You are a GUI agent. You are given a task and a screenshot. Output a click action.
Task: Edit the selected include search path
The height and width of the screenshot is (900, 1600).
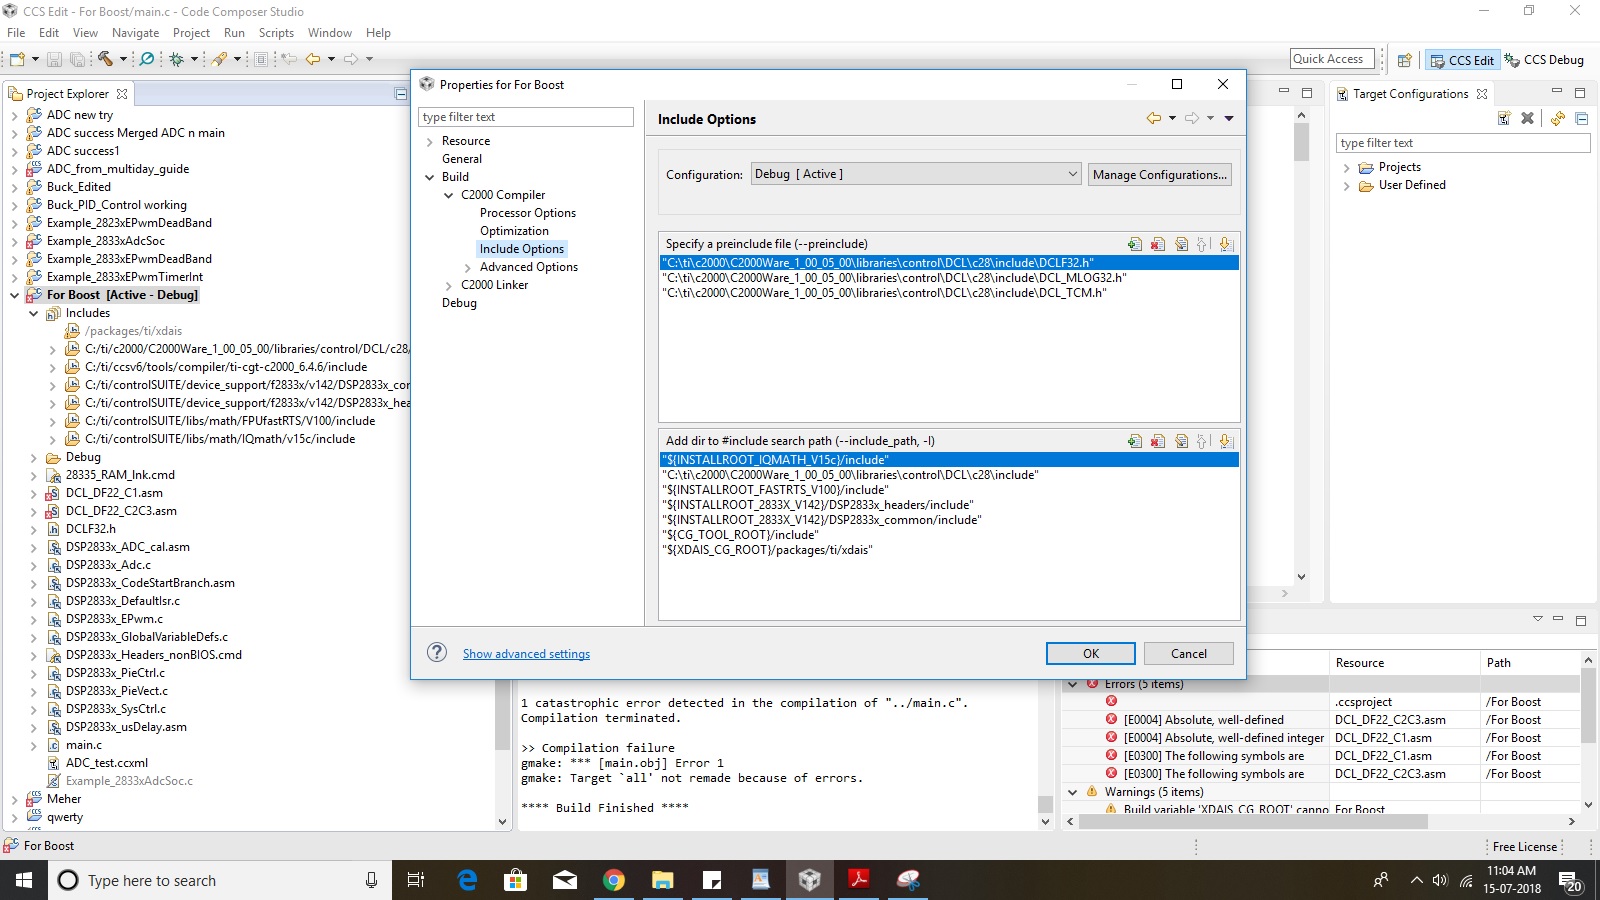[1181, 441]
